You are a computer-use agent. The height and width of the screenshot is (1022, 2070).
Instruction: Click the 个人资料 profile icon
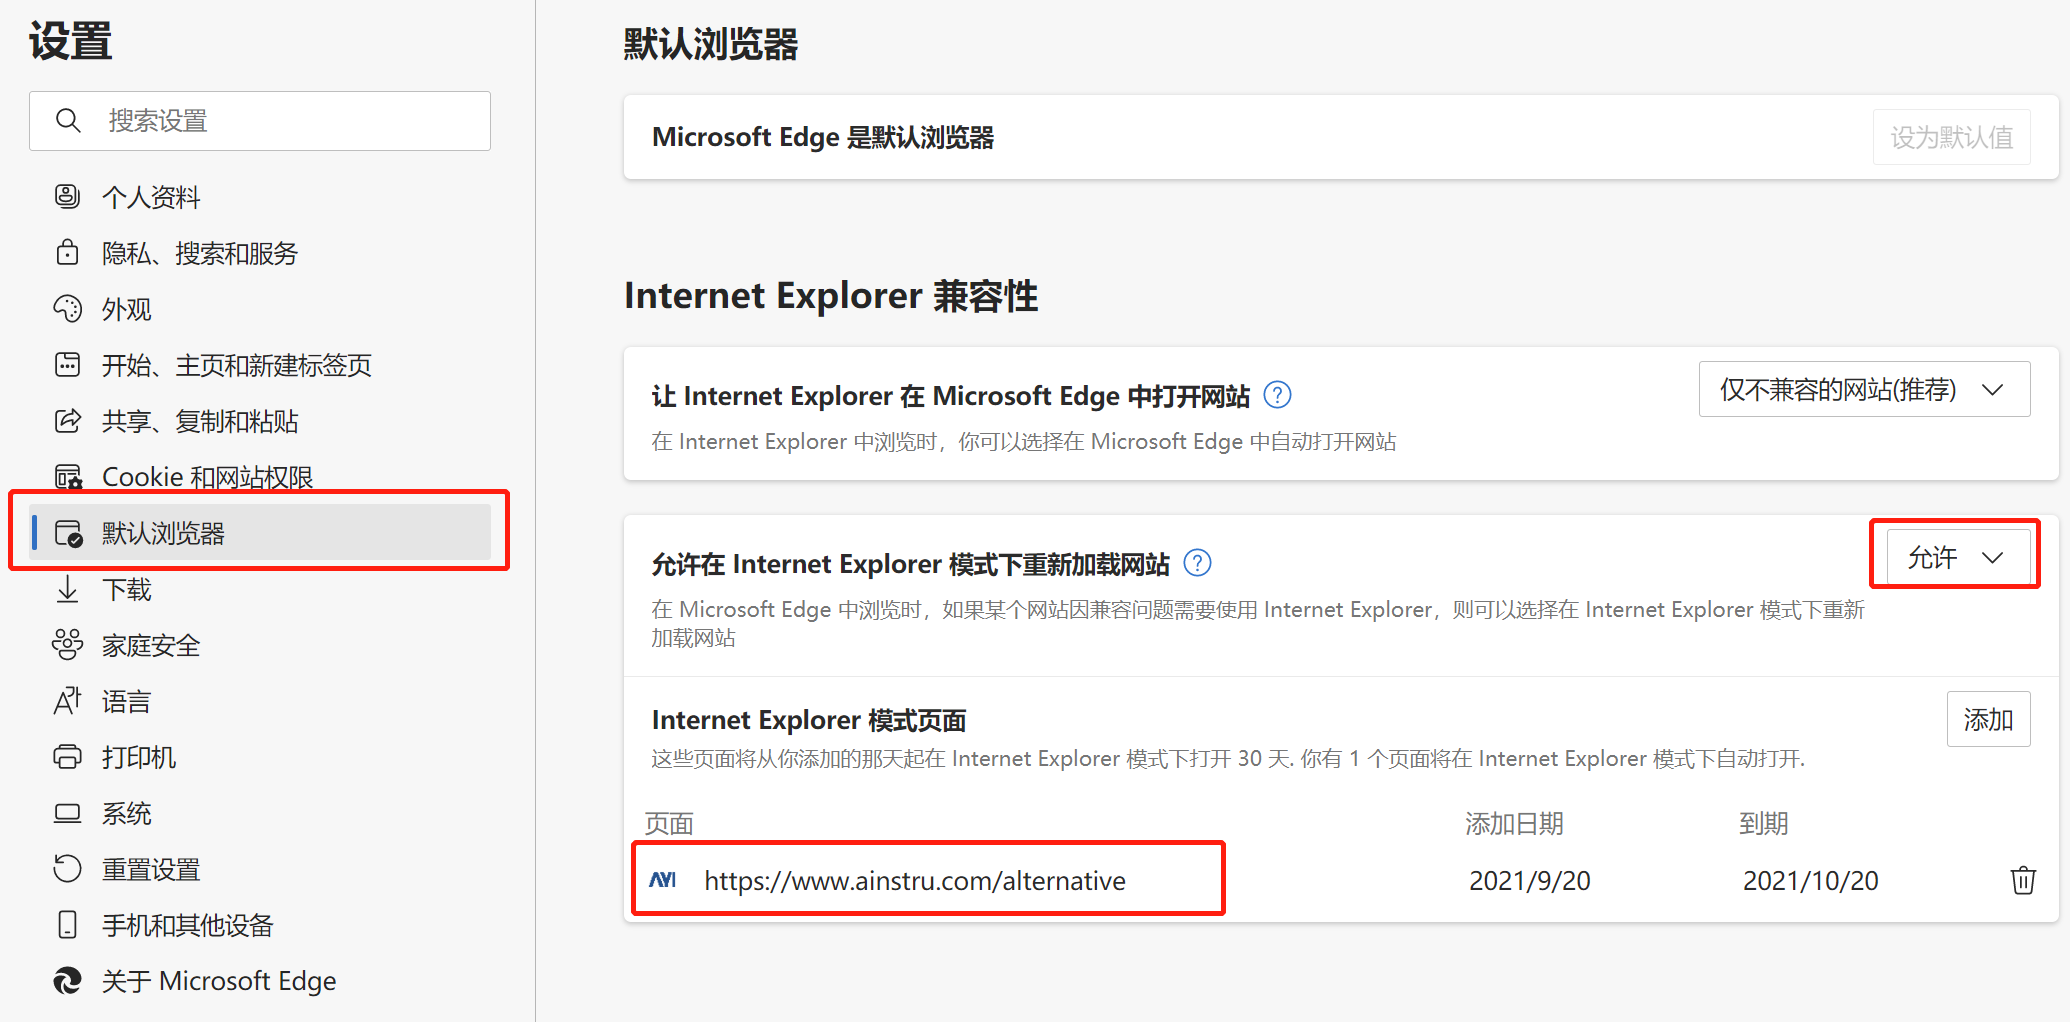pos(67,197)
